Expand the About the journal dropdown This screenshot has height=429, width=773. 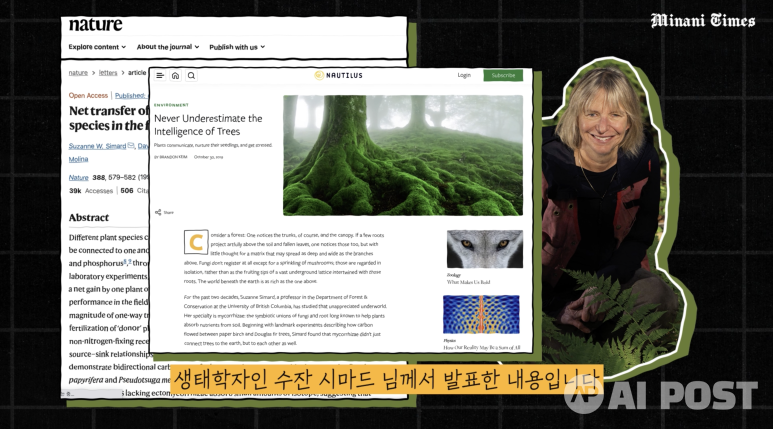[x=168, y=47]
